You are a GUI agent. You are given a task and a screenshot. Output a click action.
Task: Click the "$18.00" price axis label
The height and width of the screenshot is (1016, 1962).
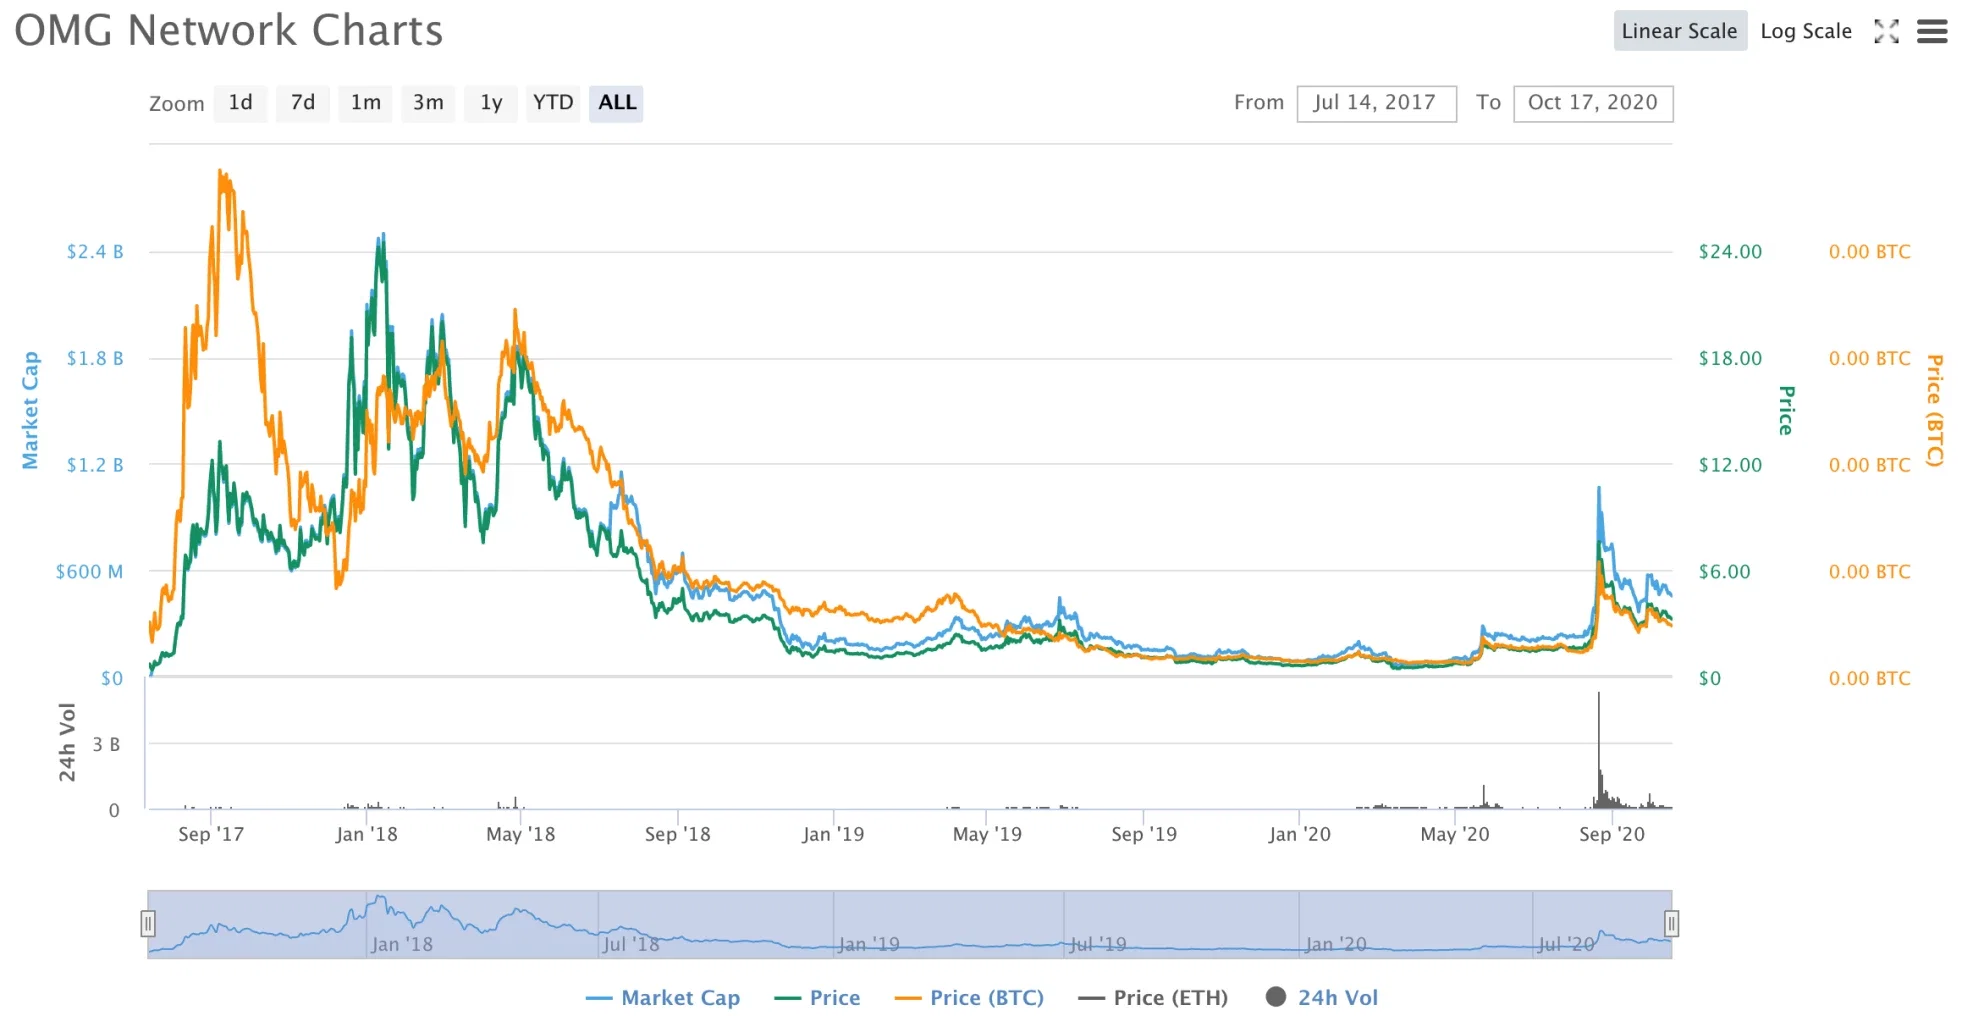point(1730,359)
